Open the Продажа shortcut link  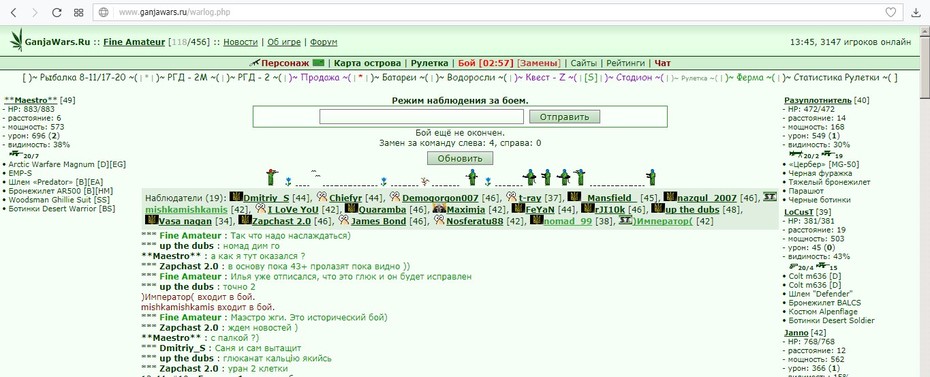point(319,78)
